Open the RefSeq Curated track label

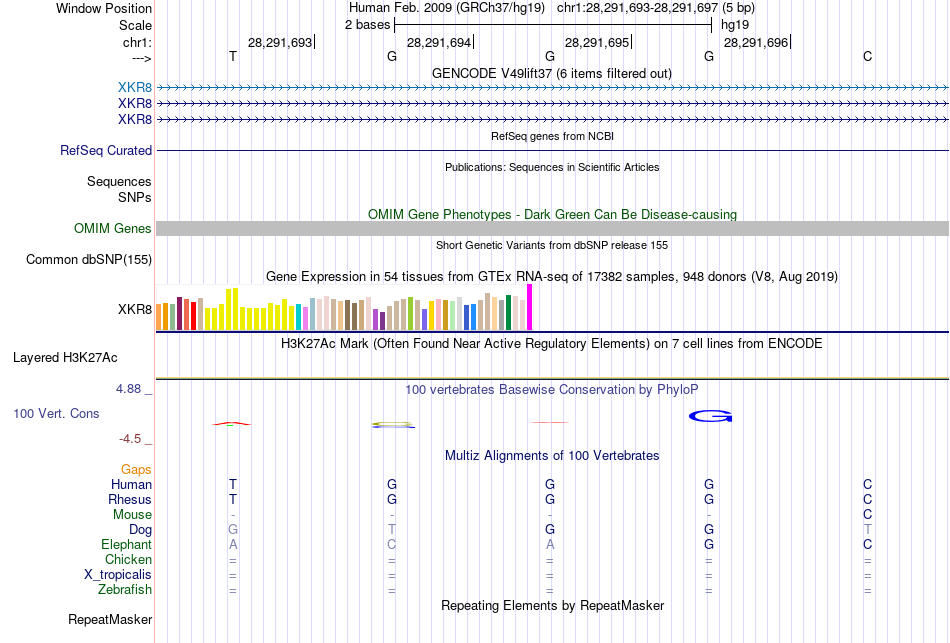(x=105, y=150)
